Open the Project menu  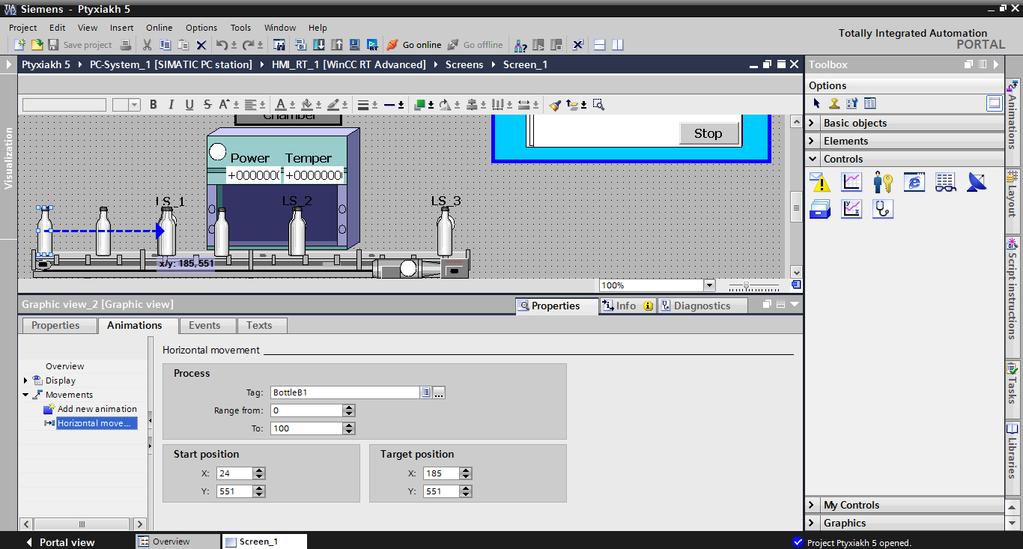[23, 27]
